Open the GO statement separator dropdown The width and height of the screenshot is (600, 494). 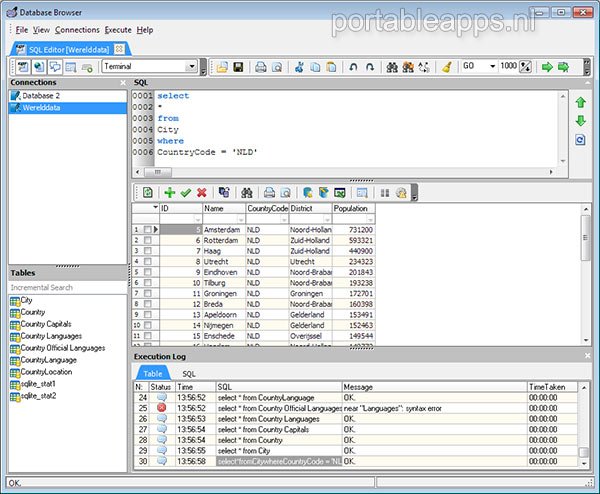pos(491,67)
